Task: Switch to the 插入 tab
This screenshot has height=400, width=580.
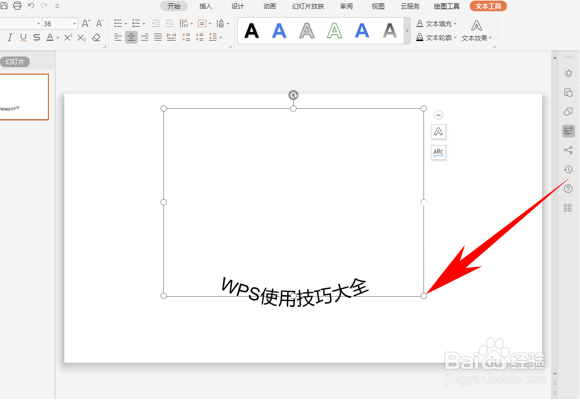Action: click(x=206, y=6)
